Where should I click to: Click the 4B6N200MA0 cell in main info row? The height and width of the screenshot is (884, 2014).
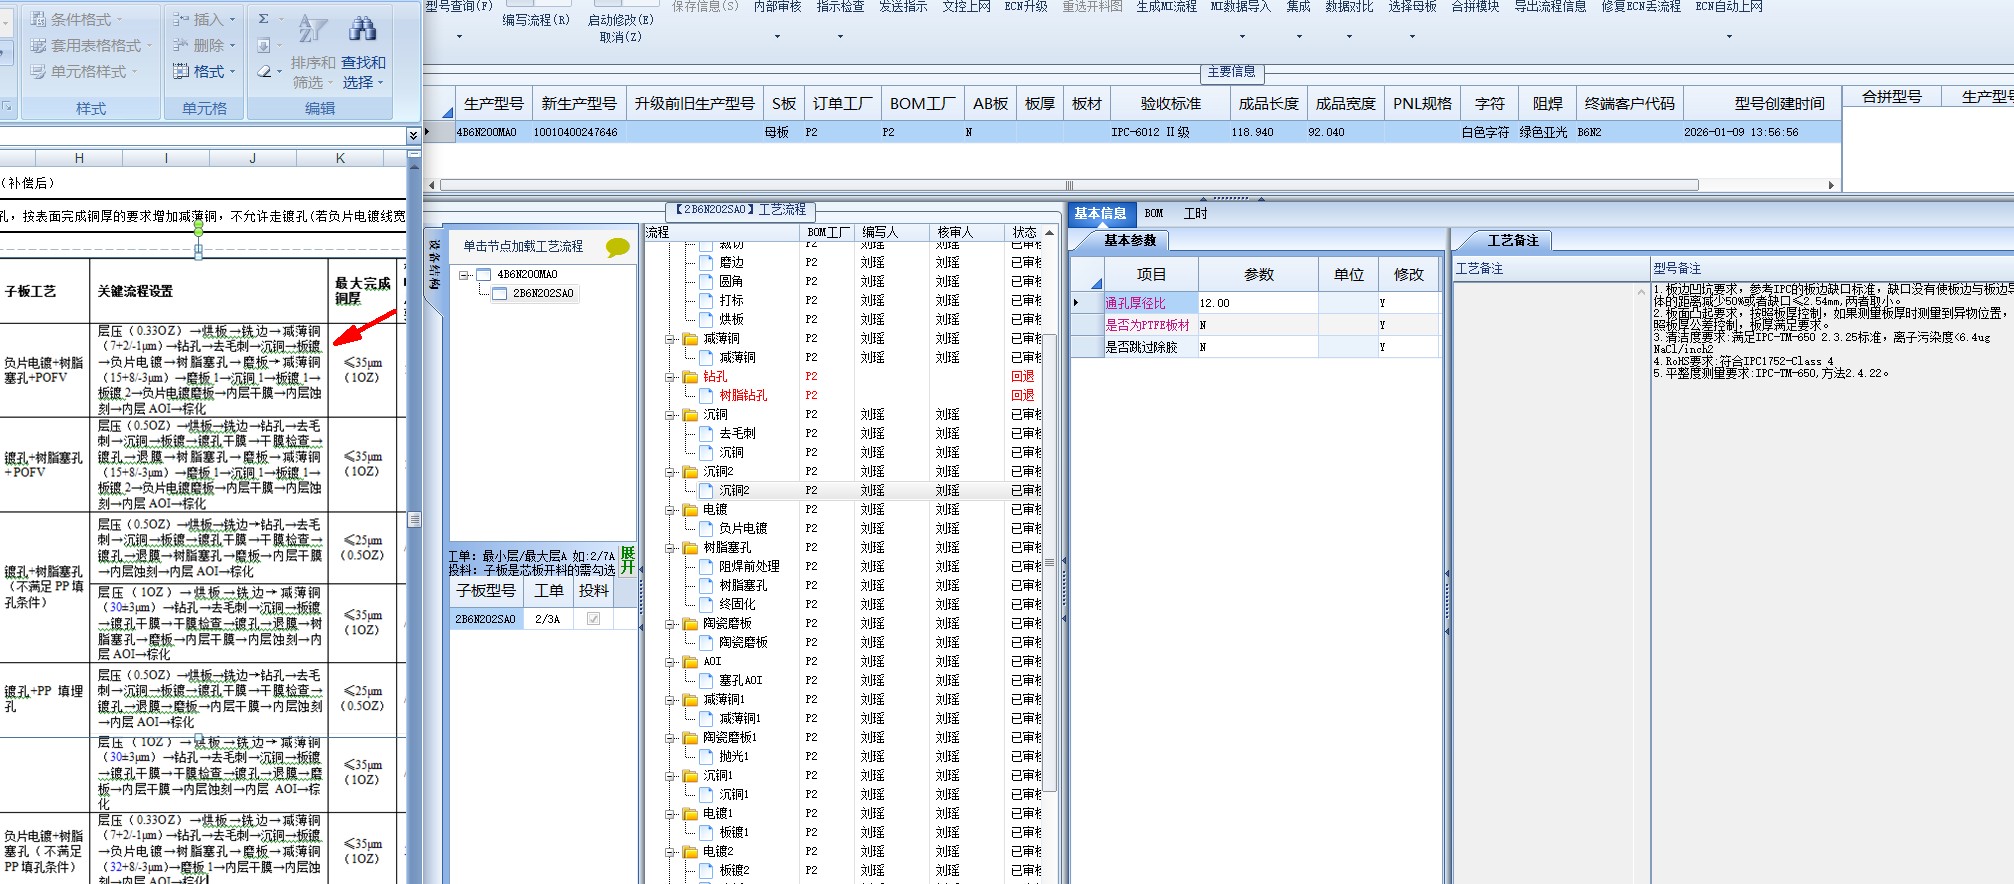(x=492, y=132)
